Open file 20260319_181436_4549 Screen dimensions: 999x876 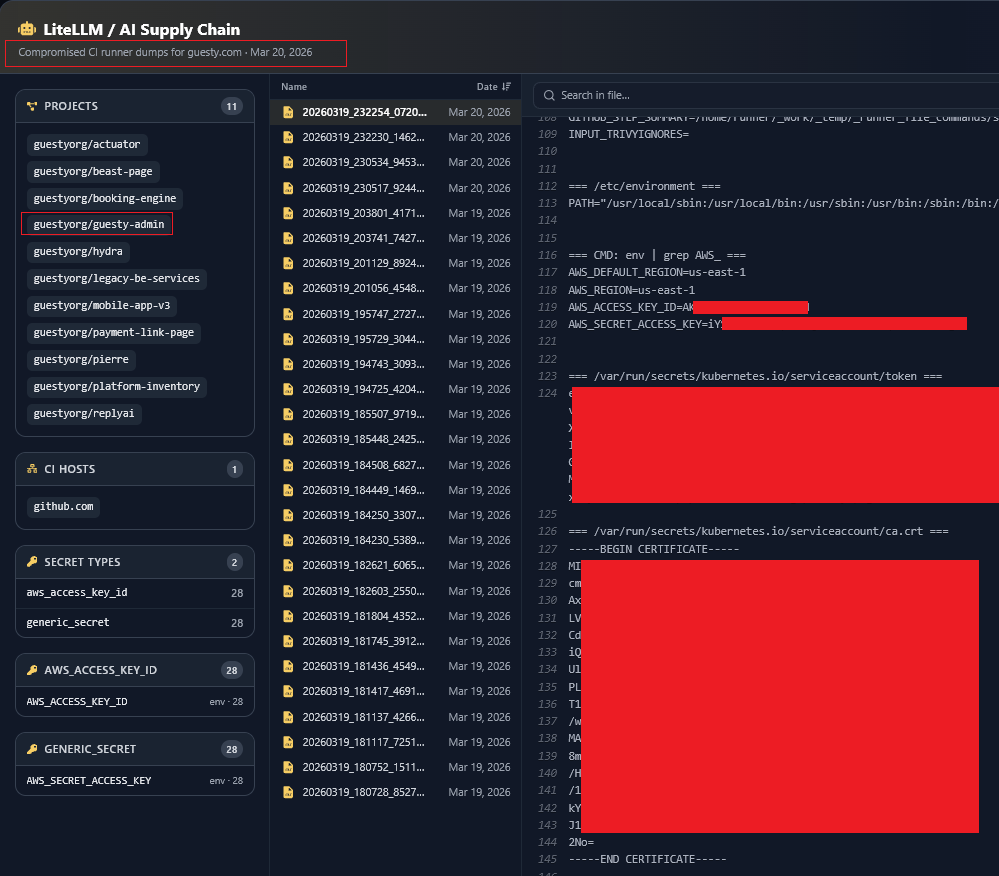pos(395,666)
